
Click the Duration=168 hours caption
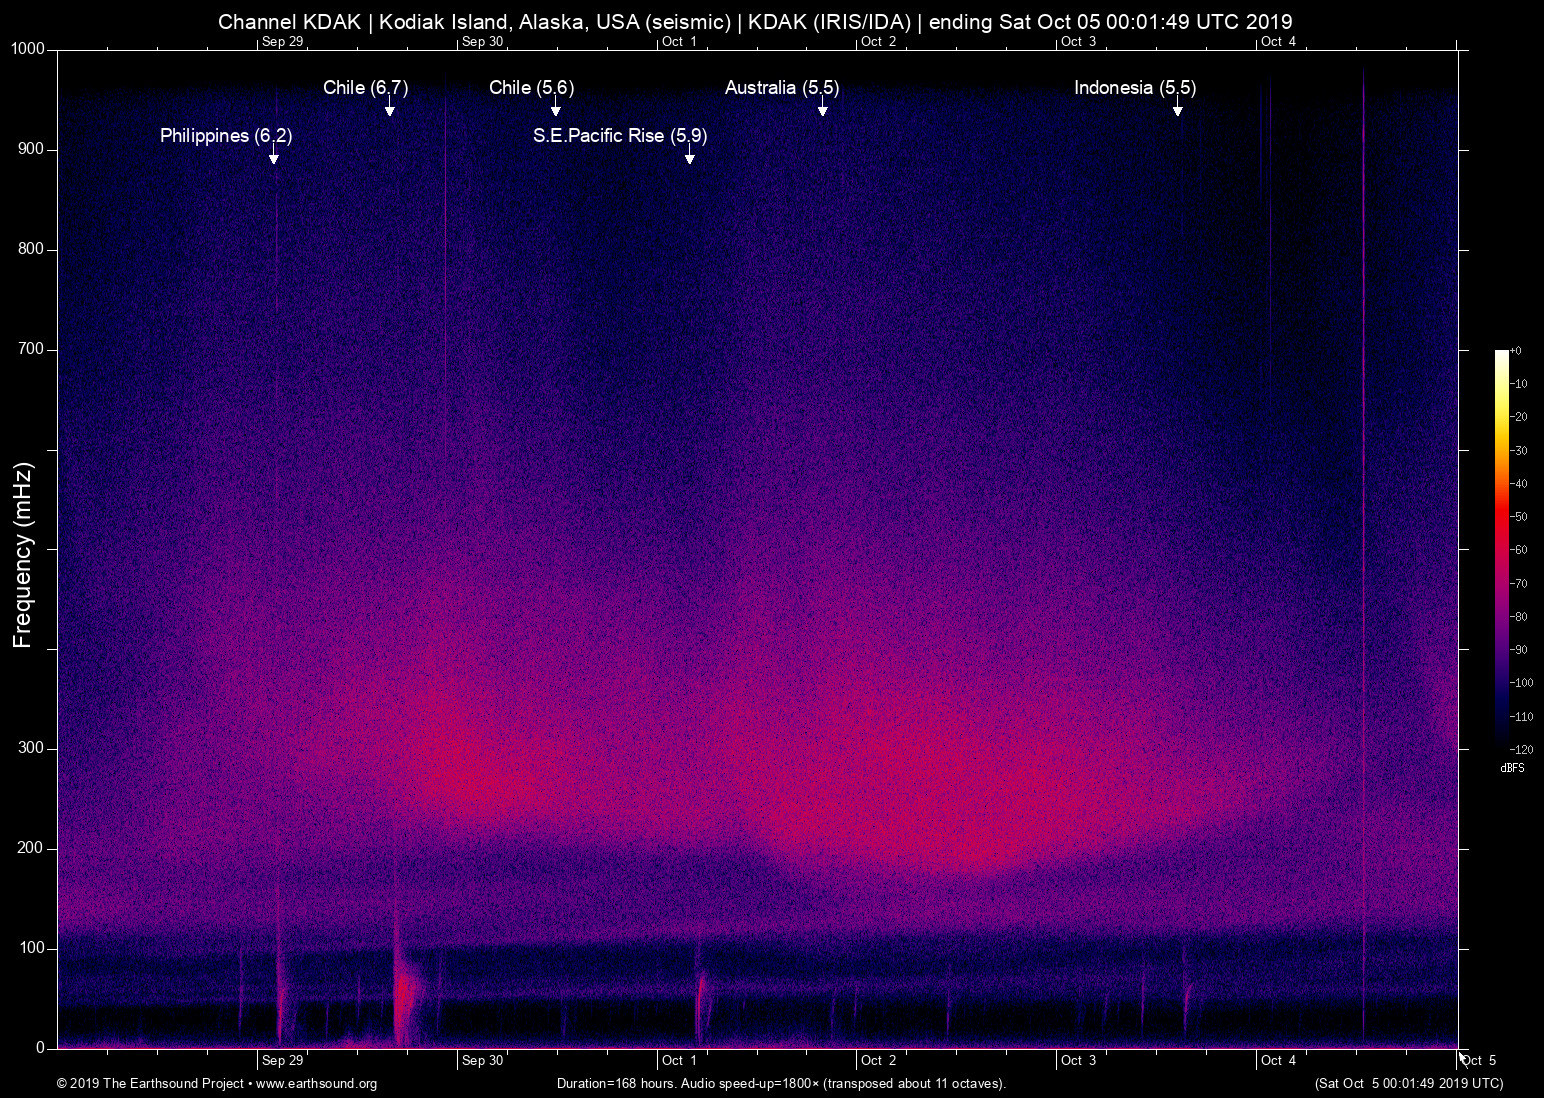781,1084
